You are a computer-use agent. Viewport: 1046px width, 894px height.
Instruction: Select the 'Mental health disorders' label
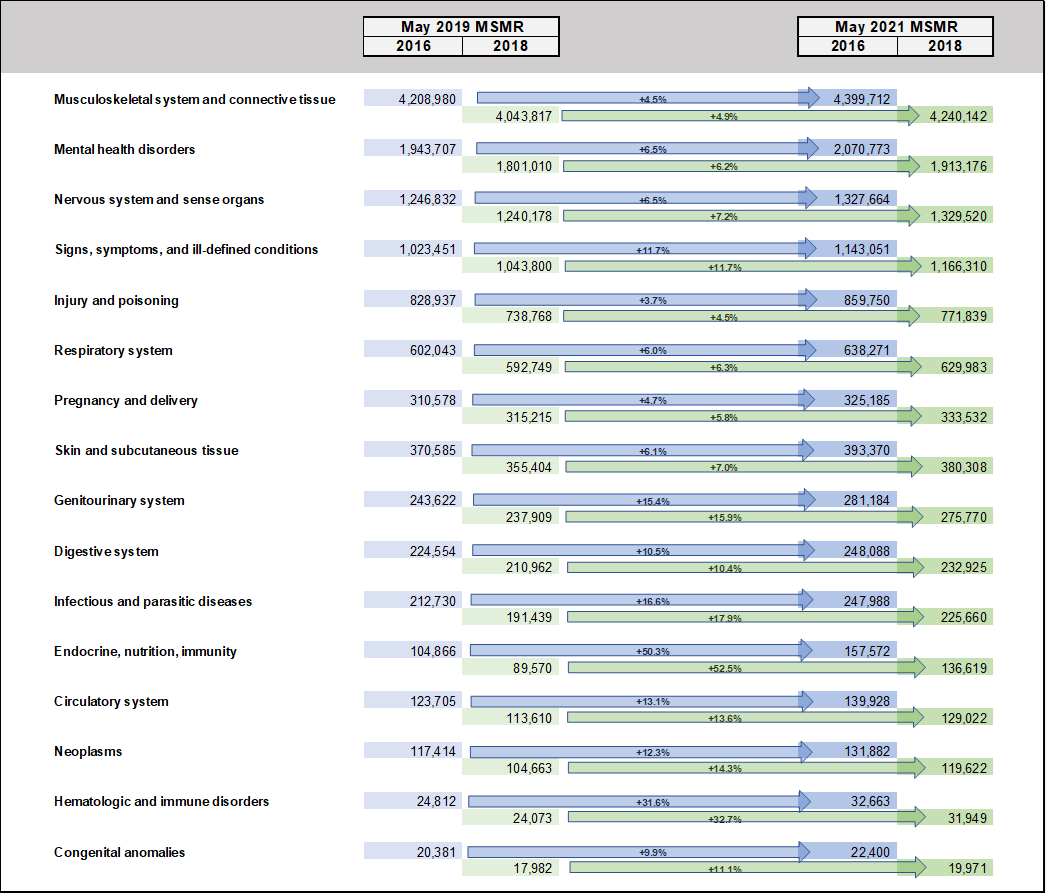[125, 149]
